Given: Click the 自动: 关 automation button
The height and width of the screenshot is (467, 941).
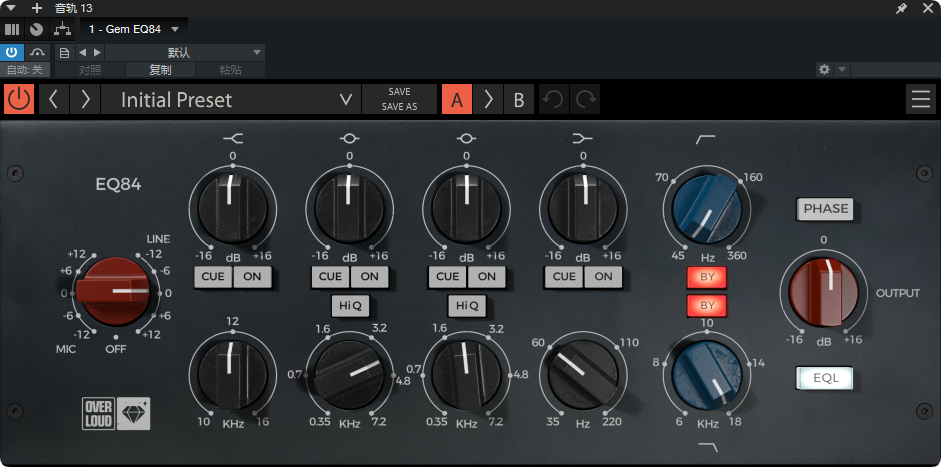Looking at the screenshot, I should click(25, 70).
